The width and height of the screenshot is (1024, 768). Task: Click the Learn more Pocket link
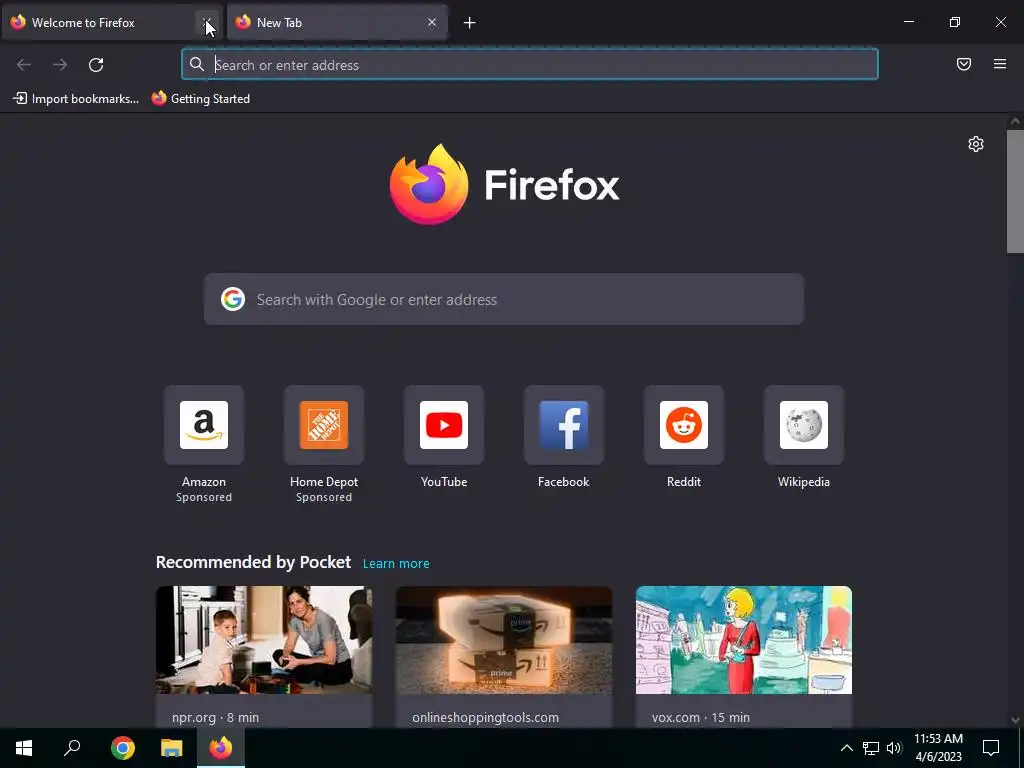pyautogui.click(x=396, y=564)
